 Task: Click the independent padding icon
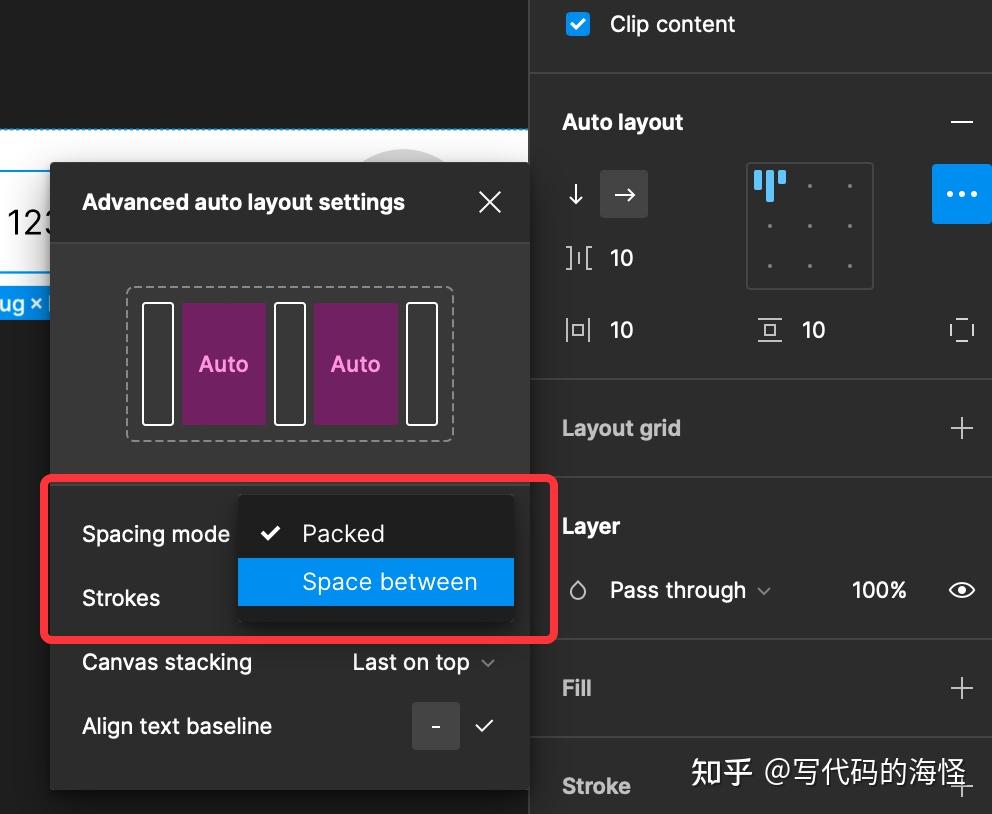(x=961, y=330)
